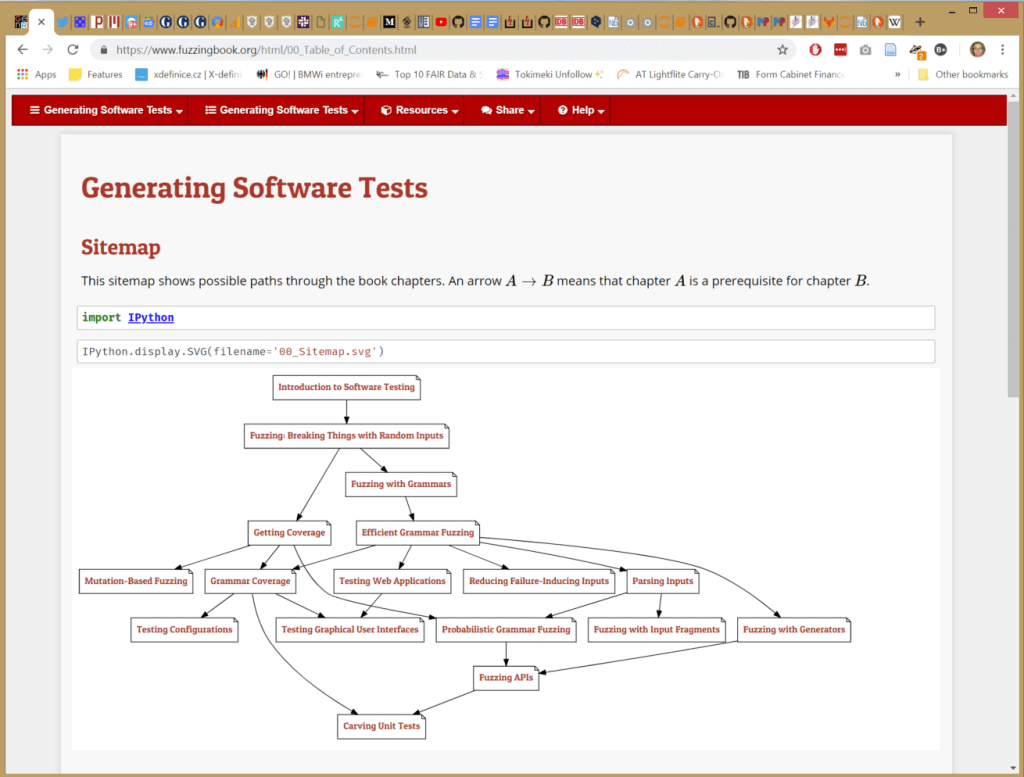Click the AdBlock hand extension icon

[x=815, y=48]
